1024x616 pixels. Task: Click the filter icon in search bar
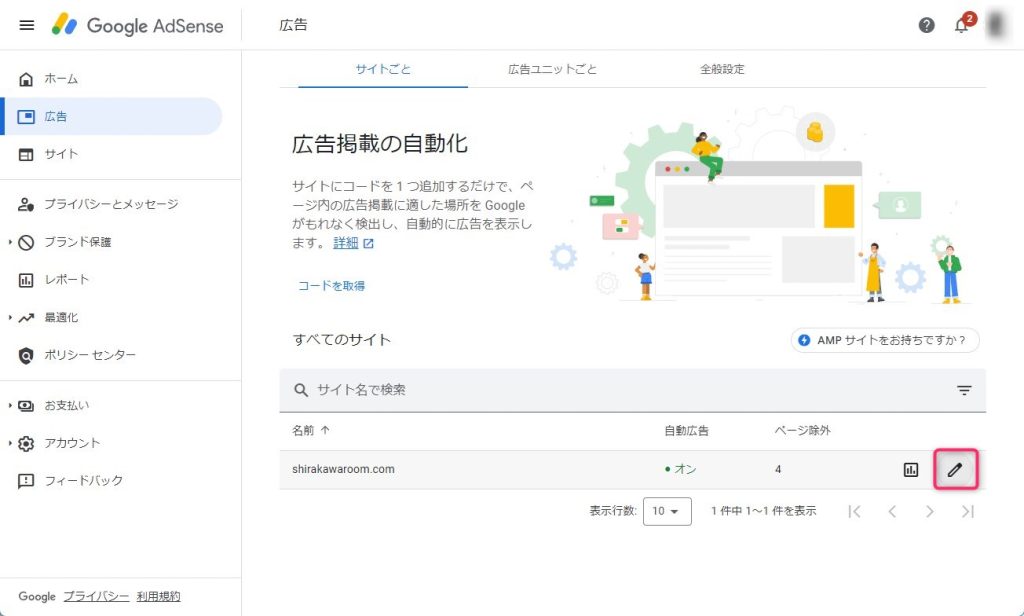964,390
